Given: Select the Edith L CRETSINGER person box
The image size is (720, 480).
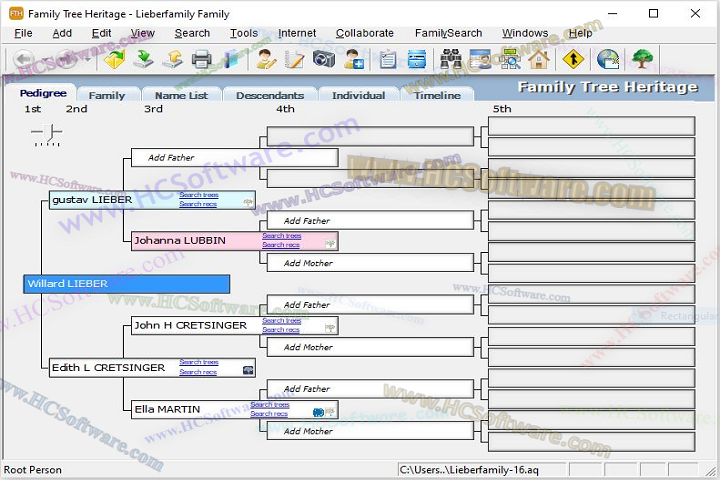Looking at the screenshot, I should click(x=152, y=367).
